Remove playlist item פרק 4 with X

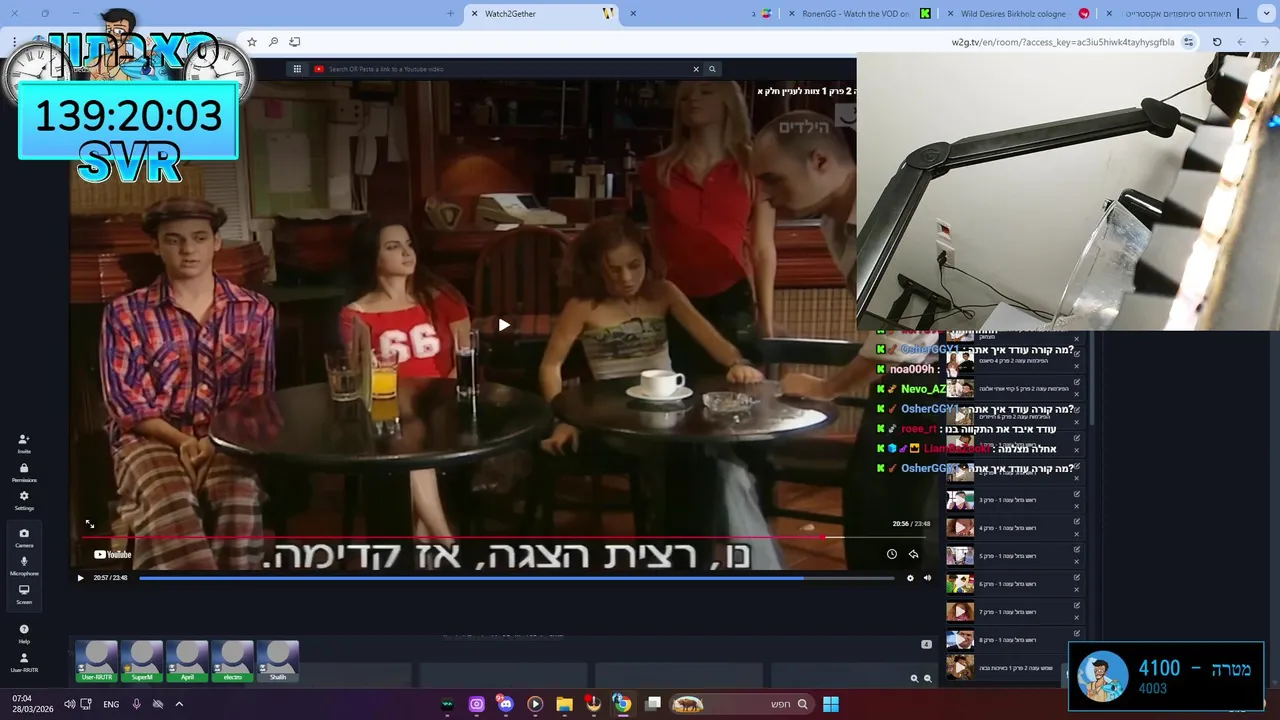tap(1077, 534)
